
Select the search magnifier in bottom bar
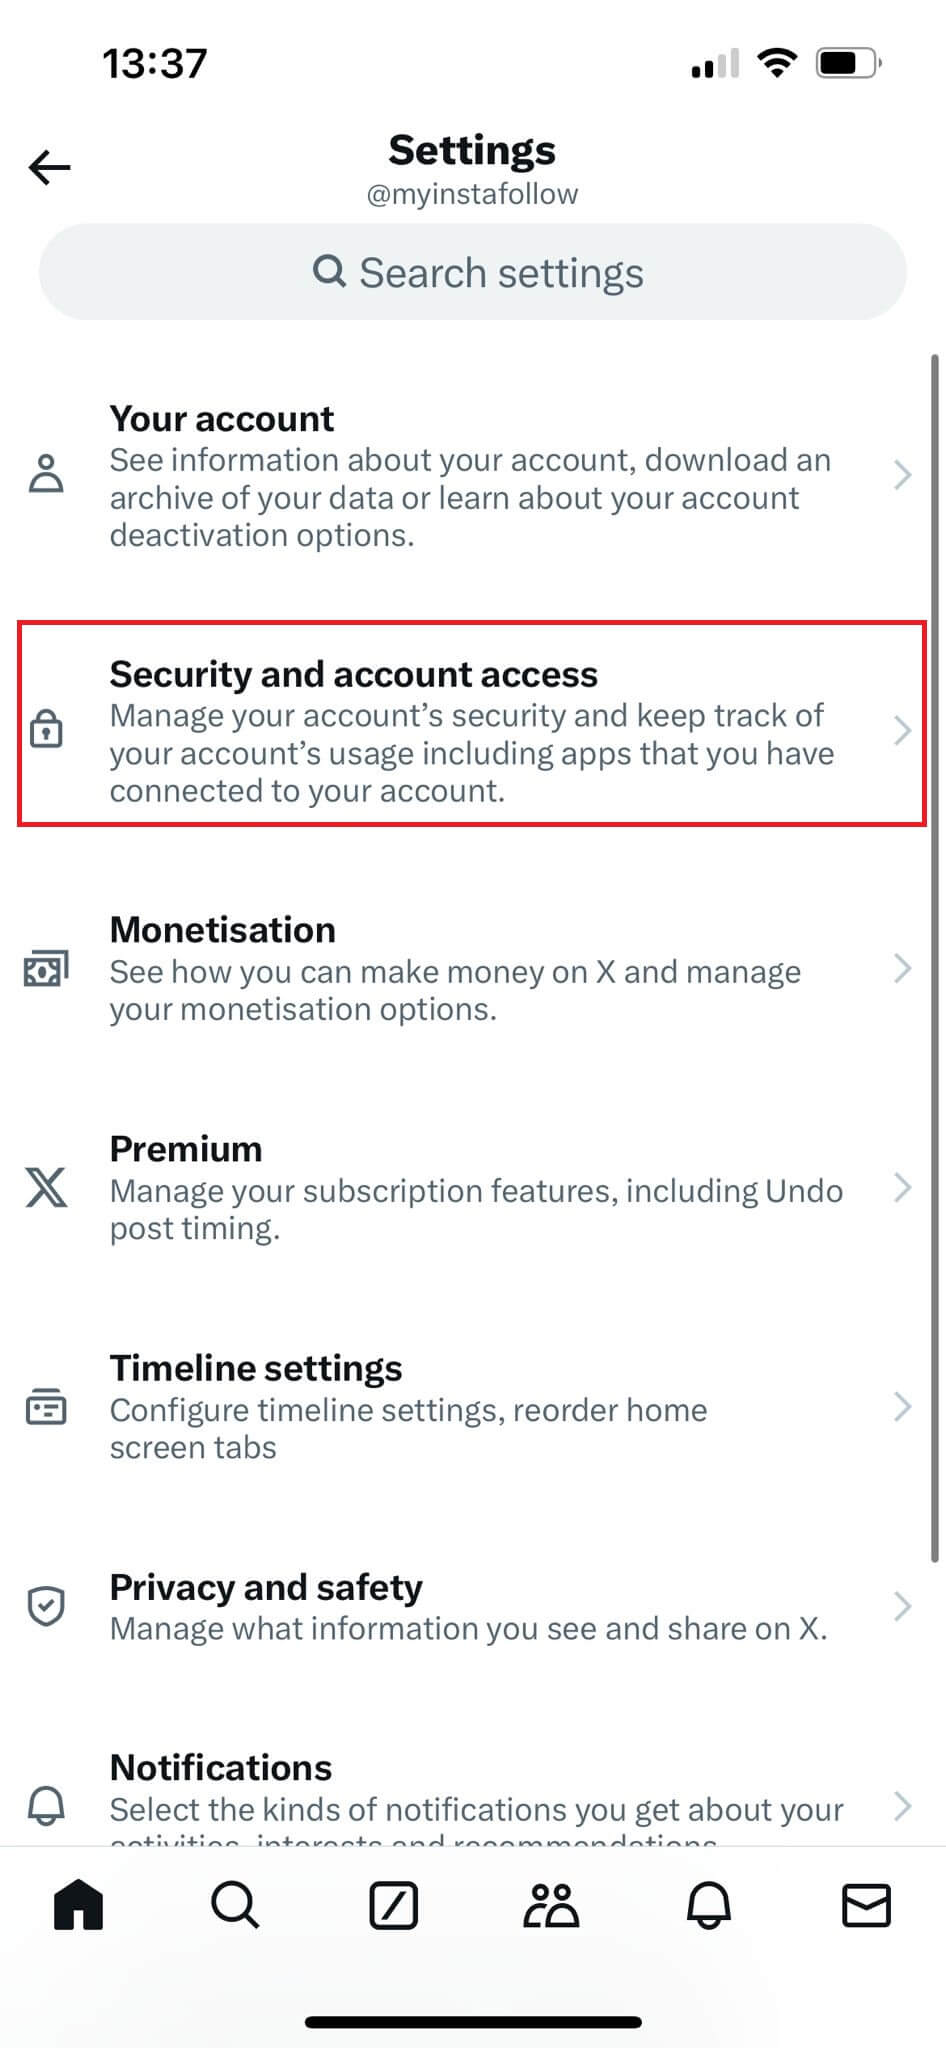tap(235, 1904)
